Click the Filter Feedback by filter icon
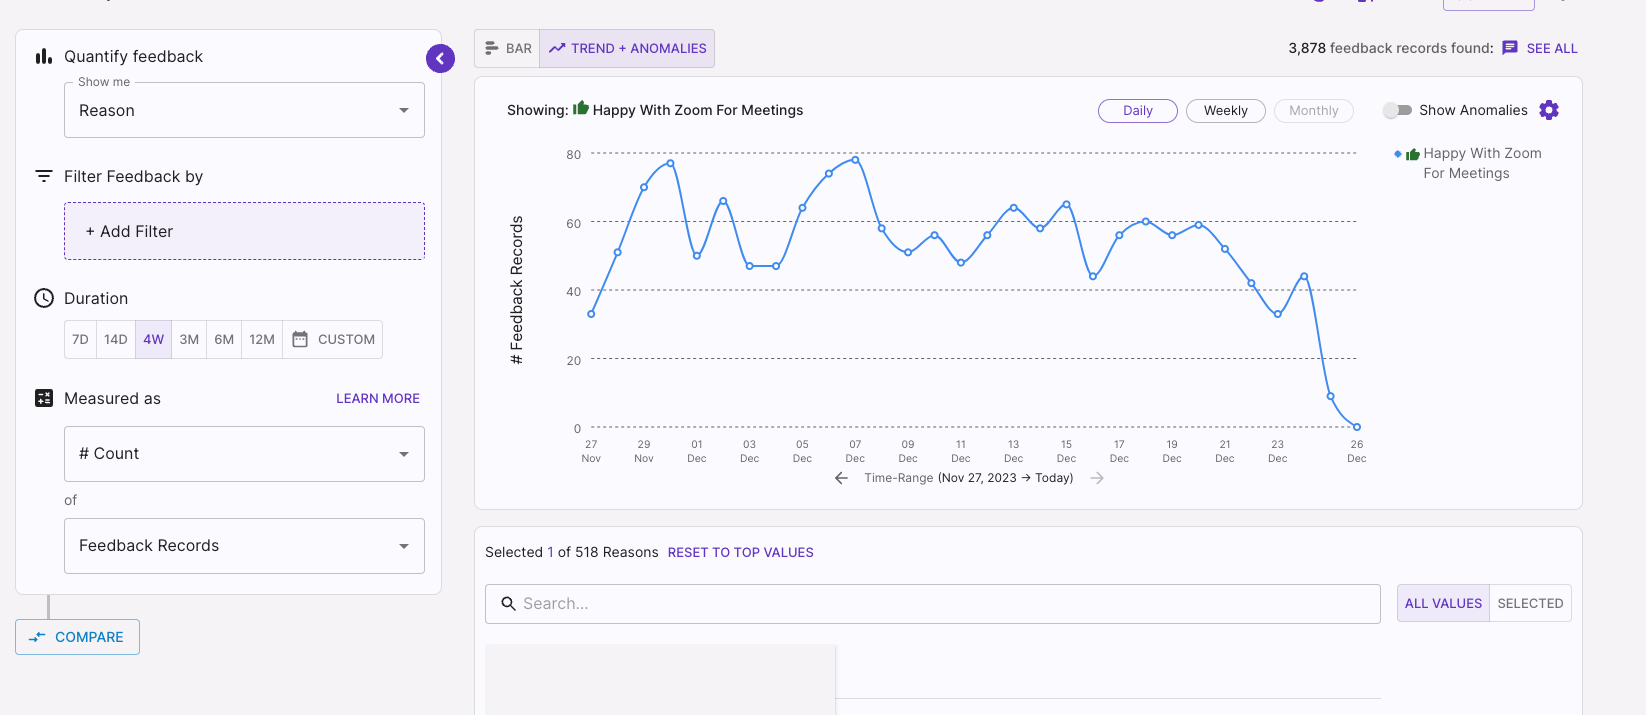 point(44,176)
